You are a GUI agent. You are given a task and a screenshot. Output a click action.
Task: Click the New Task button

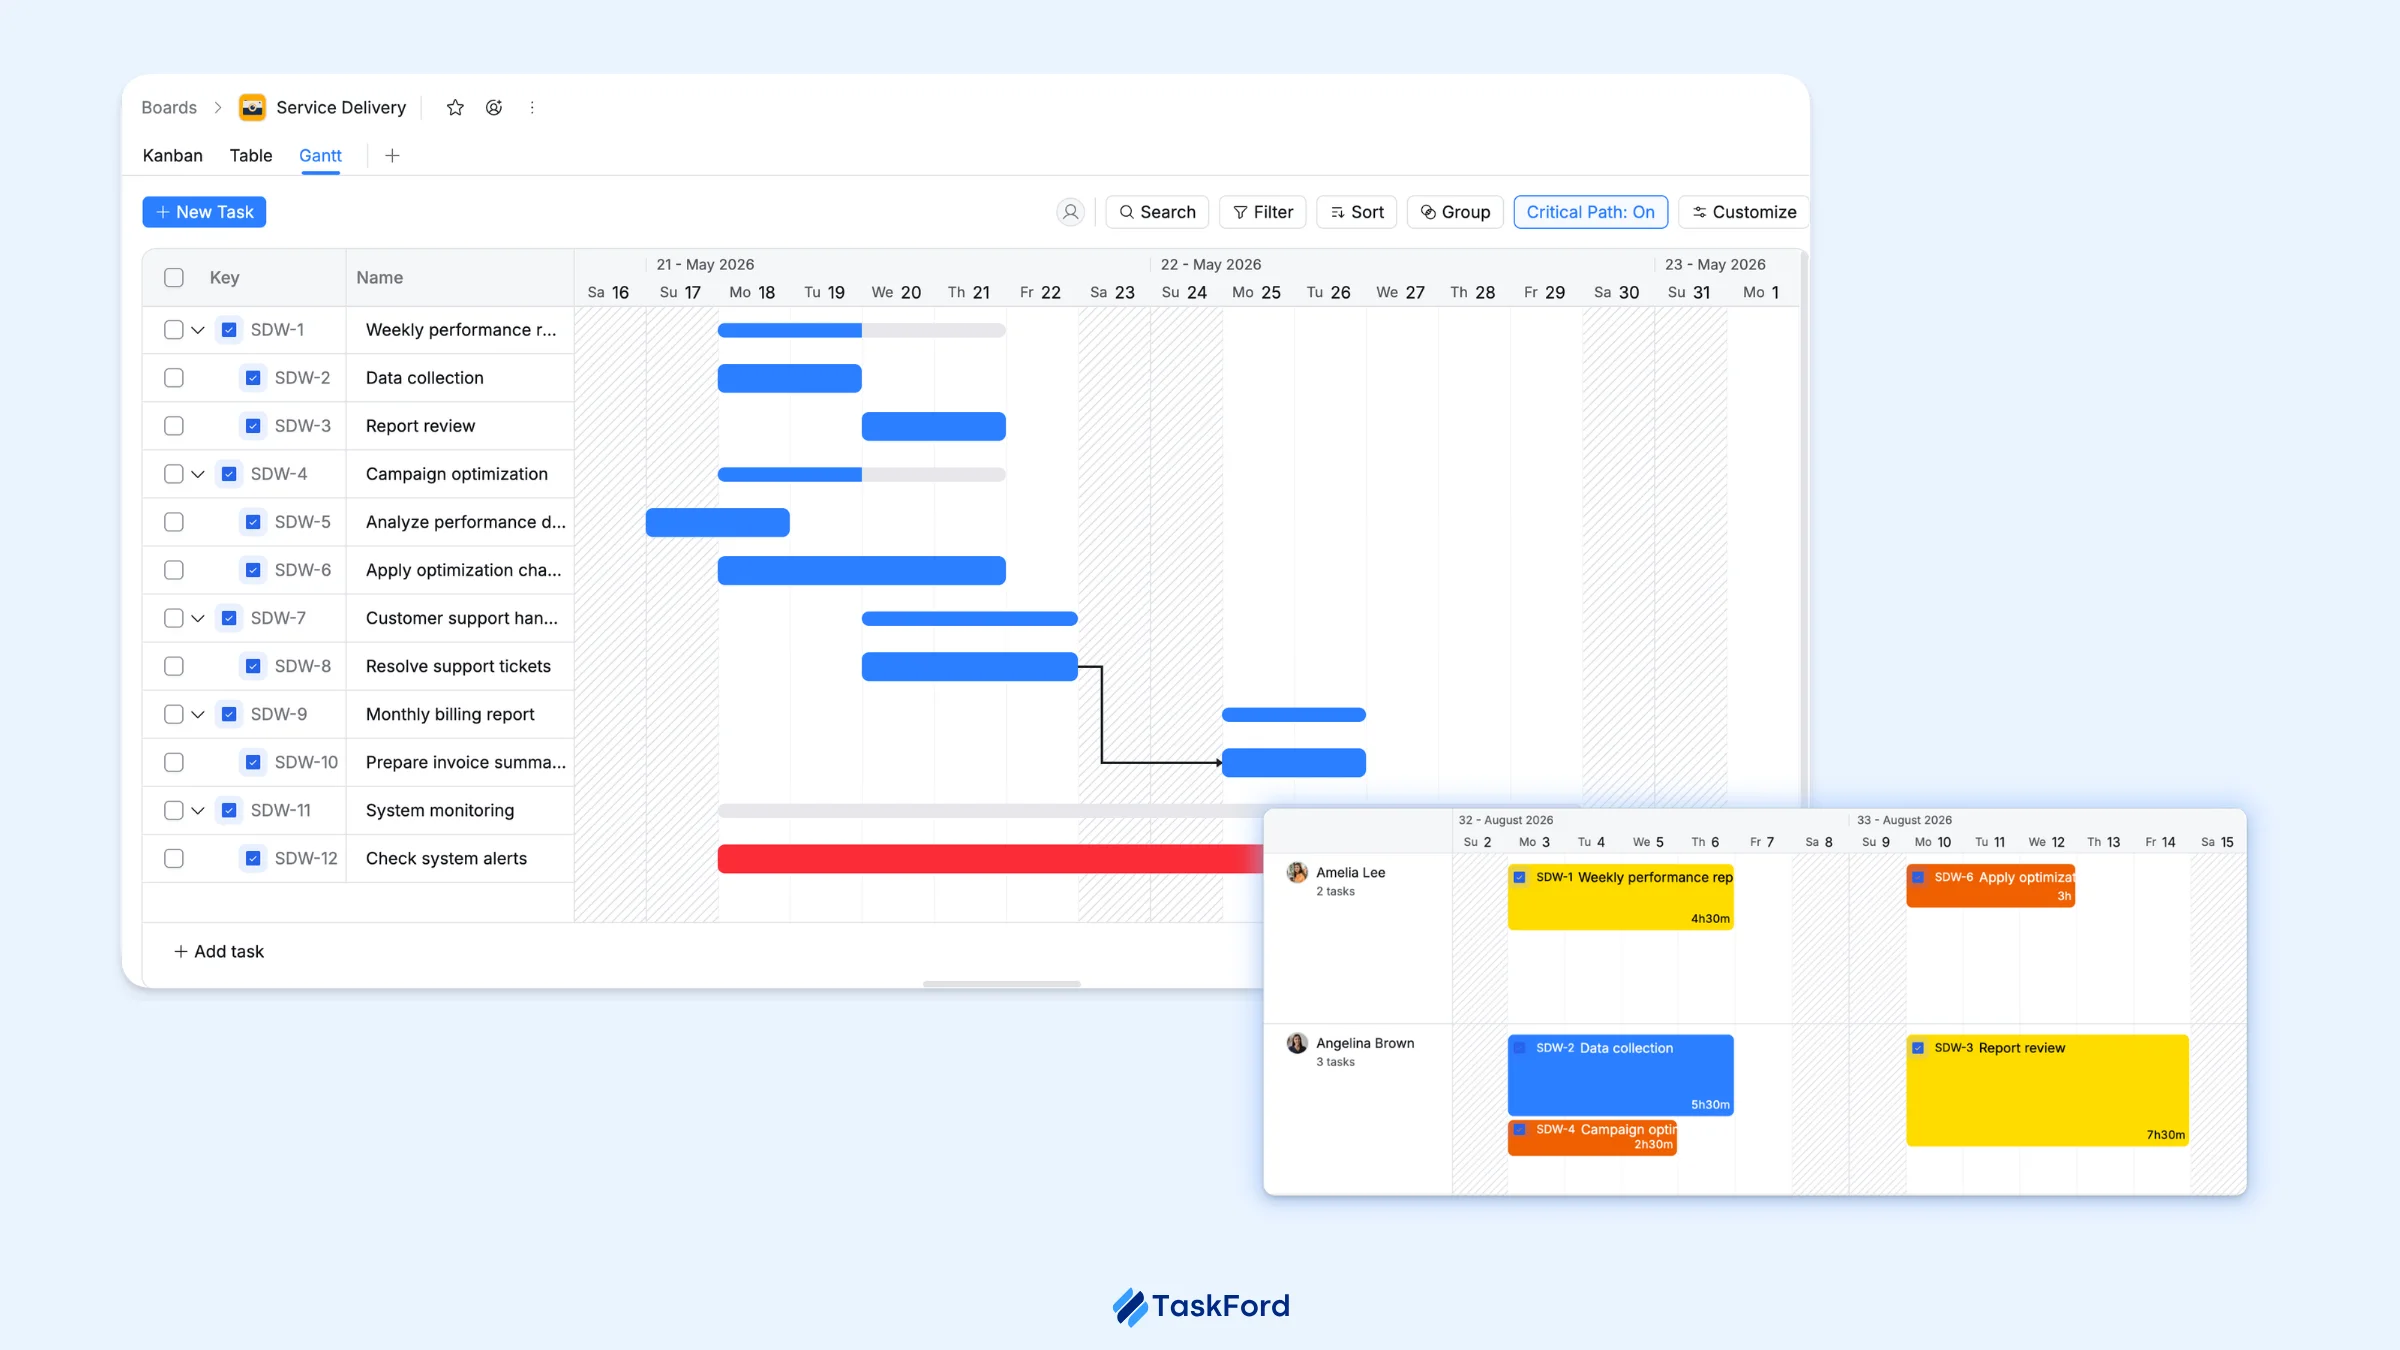point(204,212)
